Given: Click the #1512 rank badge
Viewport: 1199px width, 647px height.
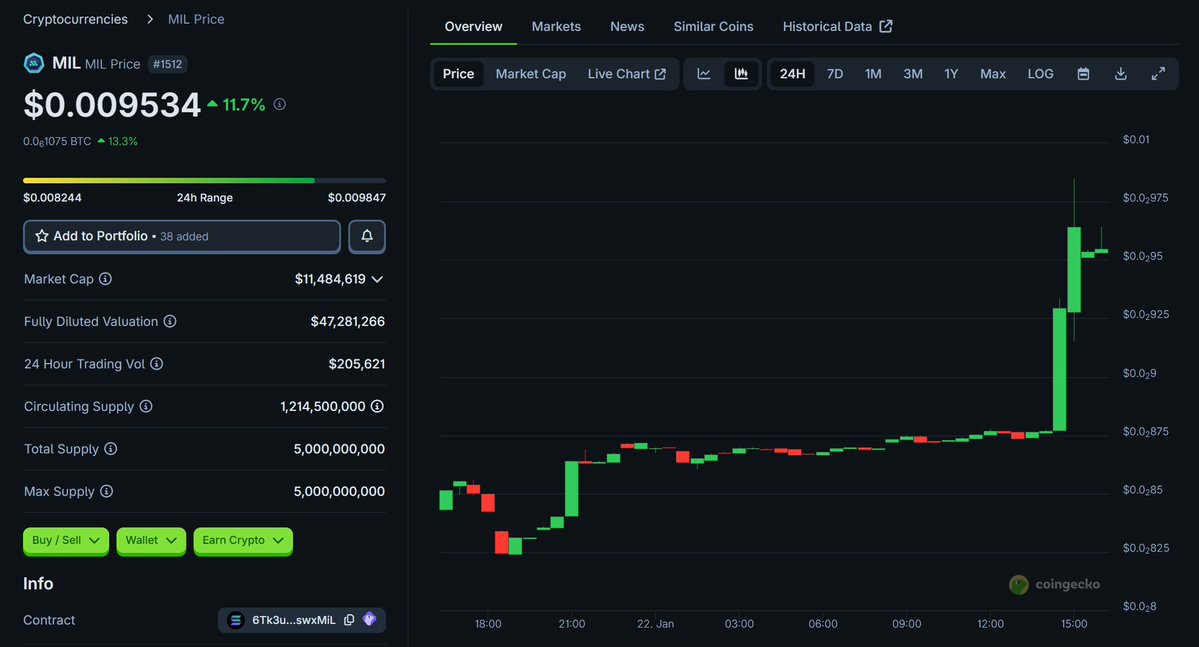Looking at the screenshot, I should click(167, 64).
